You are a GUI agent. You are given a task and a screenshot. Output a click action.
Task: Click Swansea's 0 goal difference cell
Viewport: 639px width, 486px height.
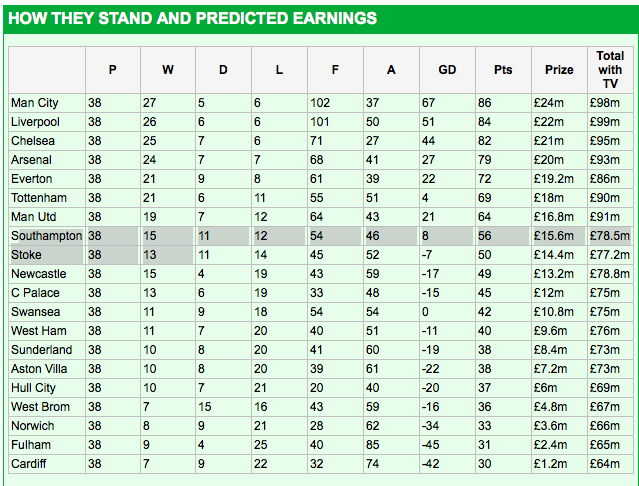pos(447,312)
